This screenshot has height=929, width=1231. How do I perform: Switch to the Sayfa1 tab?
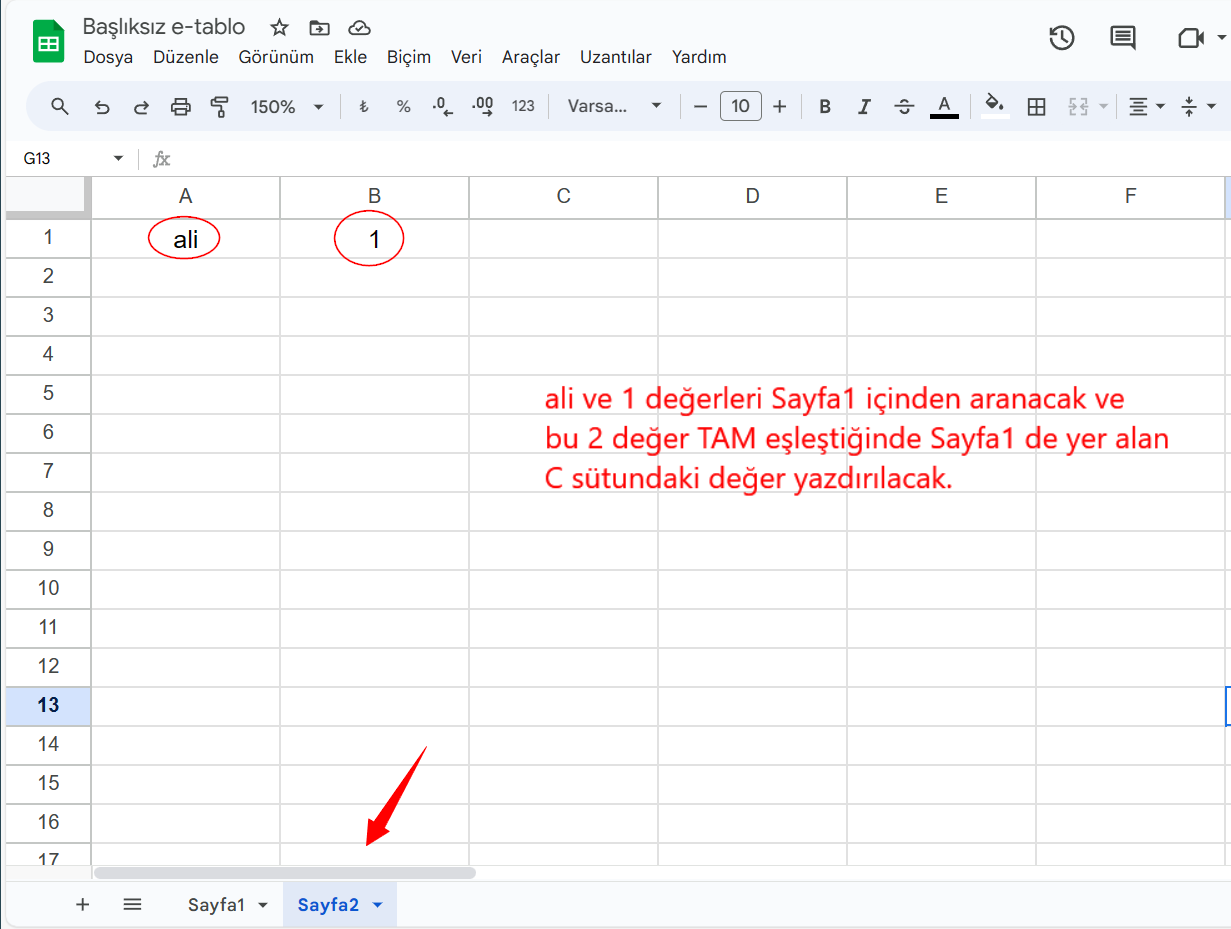point(216,905)
